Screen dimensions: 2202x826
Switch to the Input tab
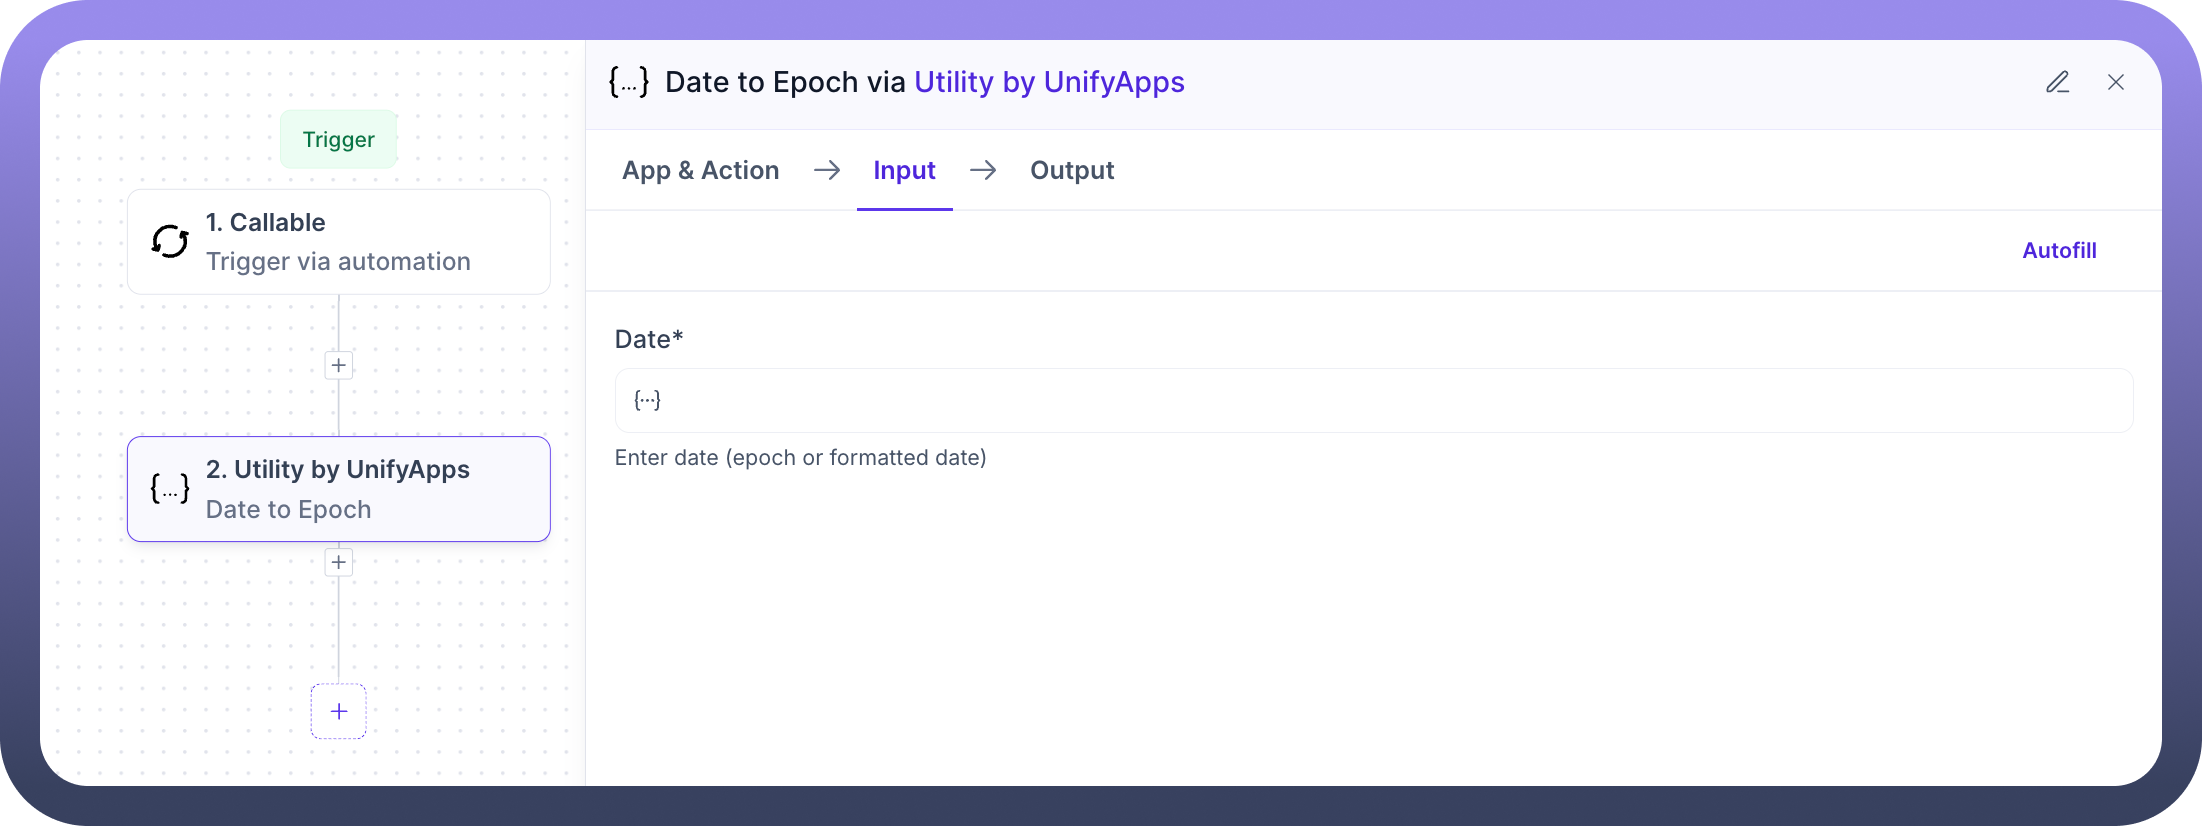(x=904, y=170)
